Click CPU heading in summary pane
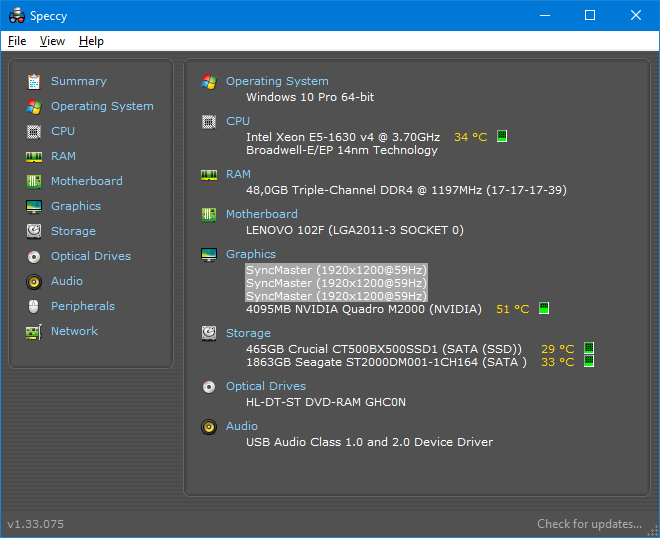Image resolution: width=660 pixels, height=538 pixels. click(238, 121)
